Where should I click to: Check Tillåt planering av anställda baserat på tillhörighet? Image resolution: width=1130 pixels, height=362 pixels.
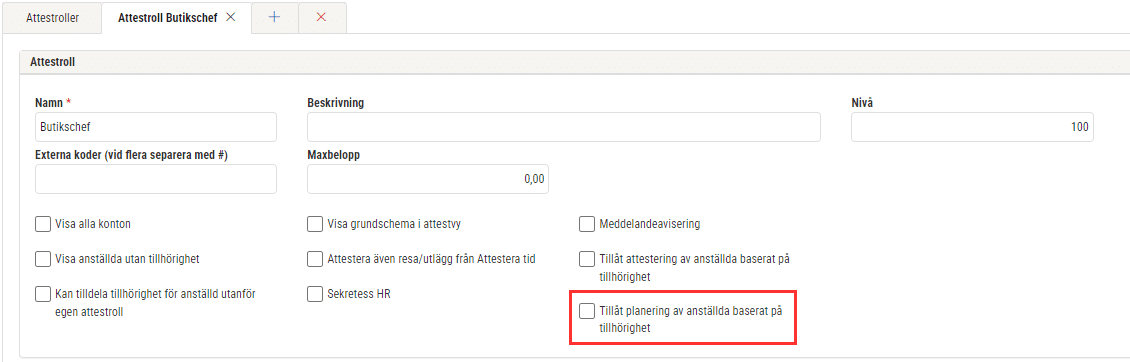tap(587, 311)
